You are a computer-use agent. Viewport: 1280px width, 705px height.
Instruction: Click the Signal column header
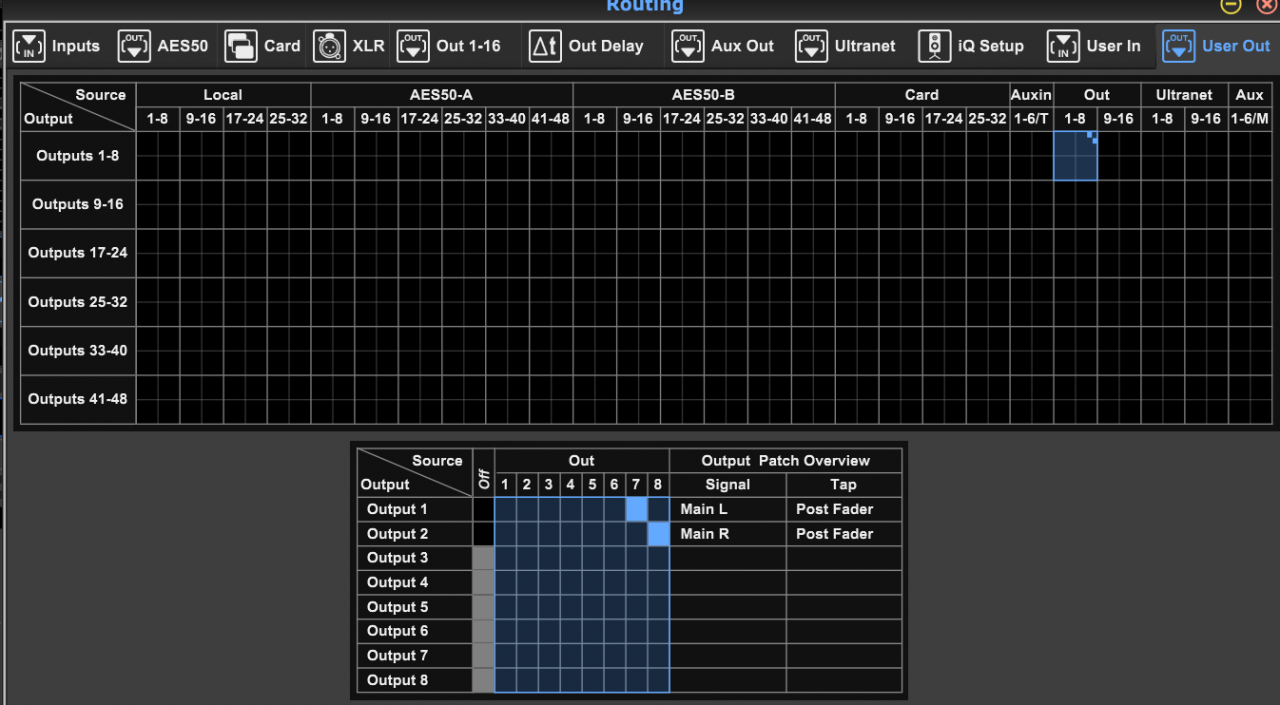pyautogui.click(x=728, y=485)
